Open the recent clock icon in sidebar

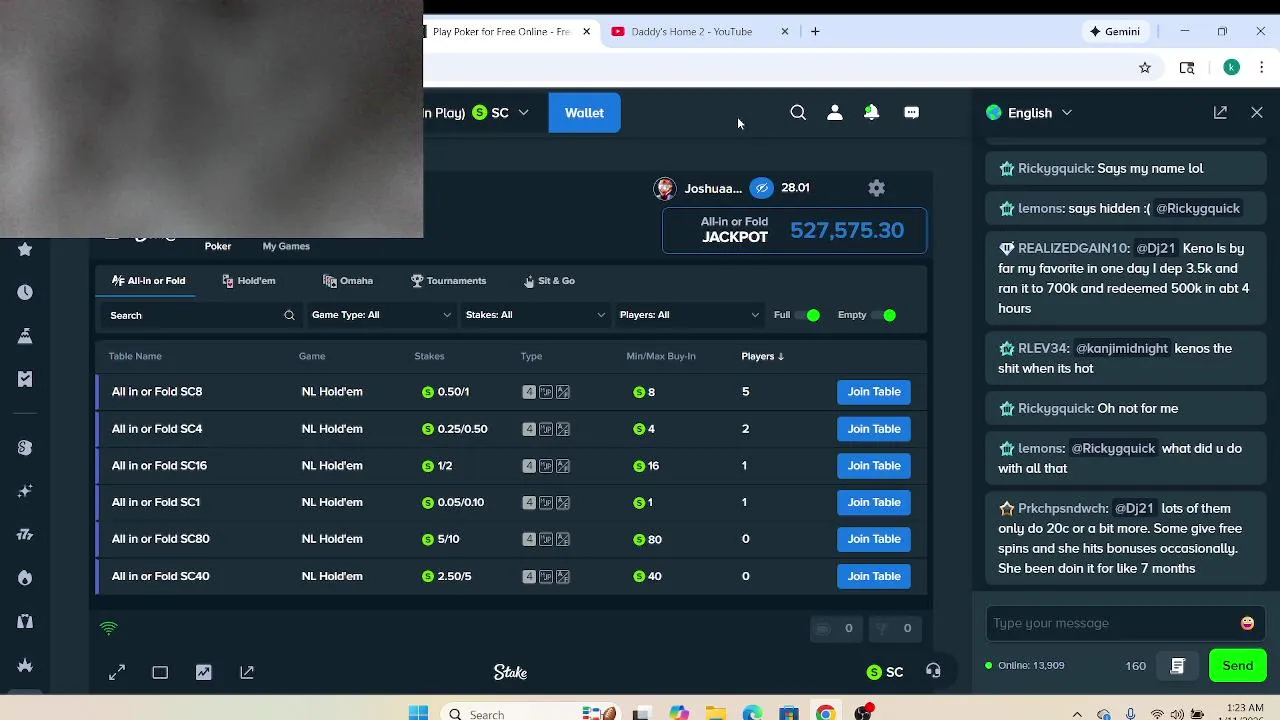click(25, 292)
